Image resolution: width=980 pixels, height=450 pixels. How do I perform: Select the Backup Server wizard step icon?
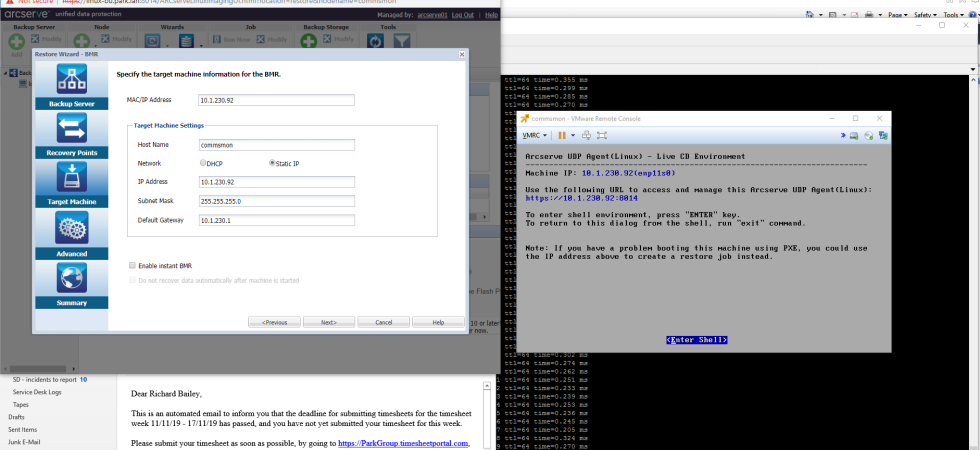72,79
